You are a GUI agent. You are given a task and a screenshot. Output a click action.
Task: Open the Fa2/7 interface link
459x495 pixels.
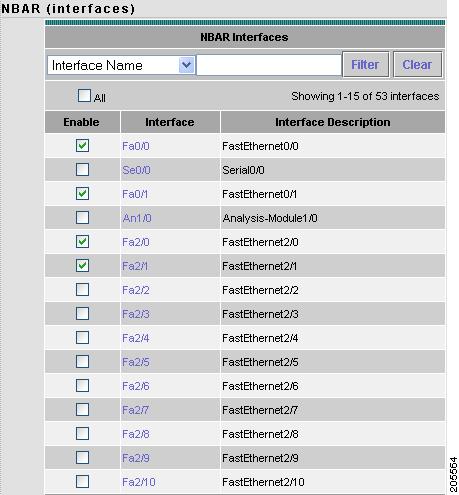(135, 410)
